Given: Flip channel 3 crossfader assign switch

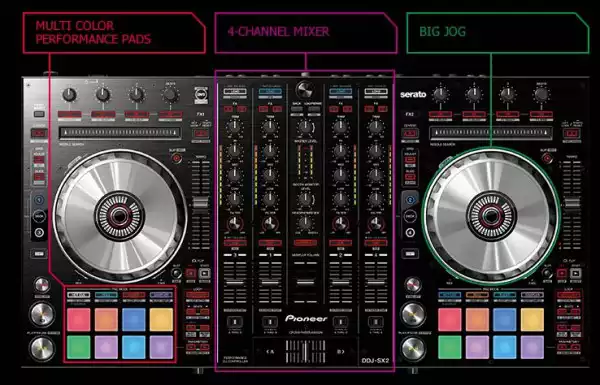Looking at the screenshot, I should (x=235, y=321).
